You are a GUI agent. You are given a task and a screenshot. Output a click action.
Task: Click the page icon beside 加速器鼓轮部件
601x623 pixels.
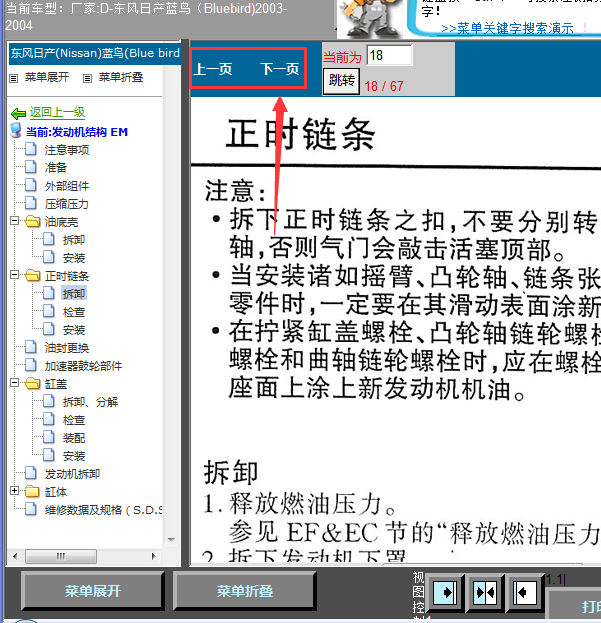tap(31, 365)
